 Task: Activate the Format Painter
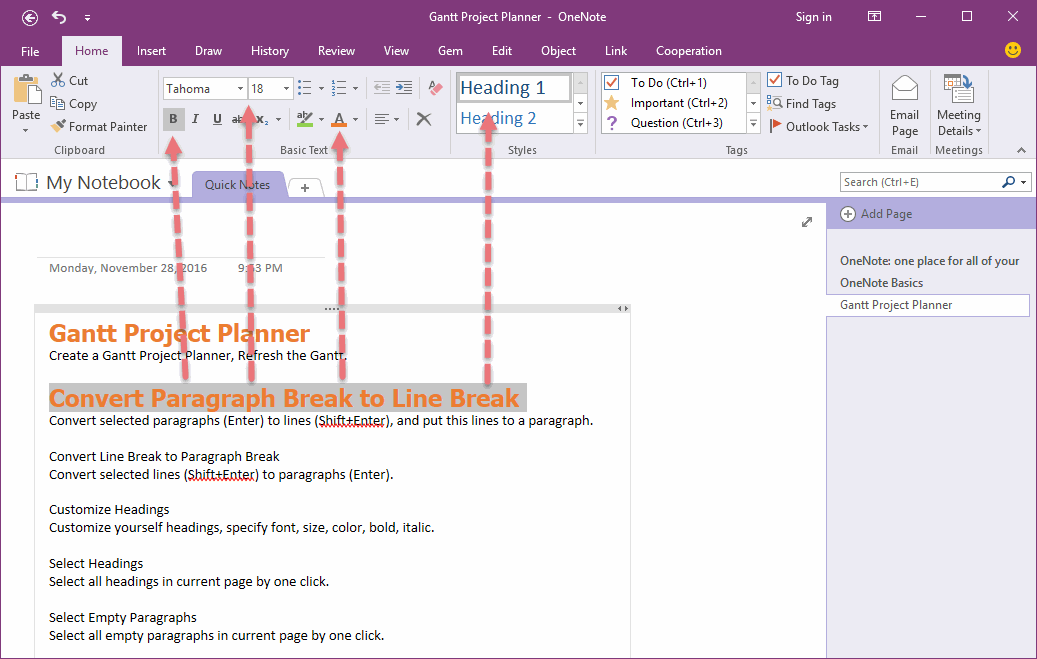click(x=99, y=126)
